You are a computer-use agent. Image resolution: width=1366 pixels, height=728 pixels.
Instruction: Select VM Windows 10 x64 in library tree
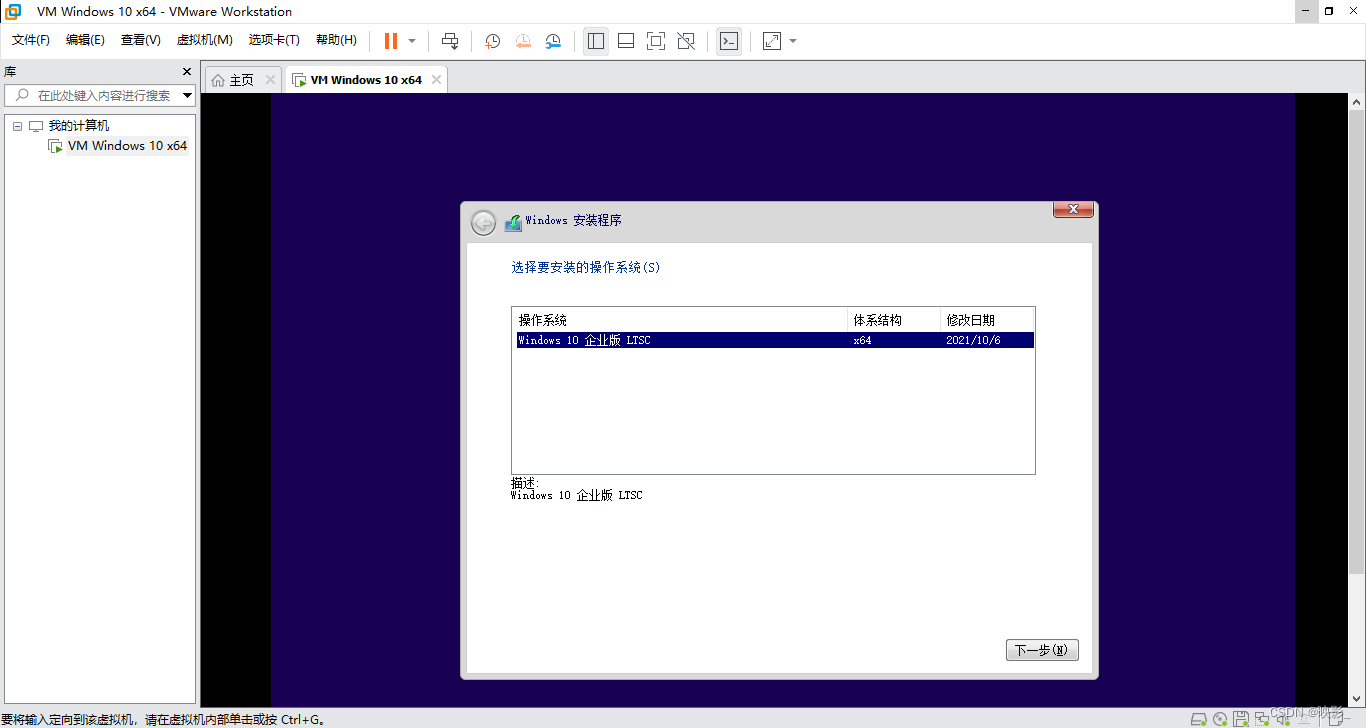click(x=127, y=146)
